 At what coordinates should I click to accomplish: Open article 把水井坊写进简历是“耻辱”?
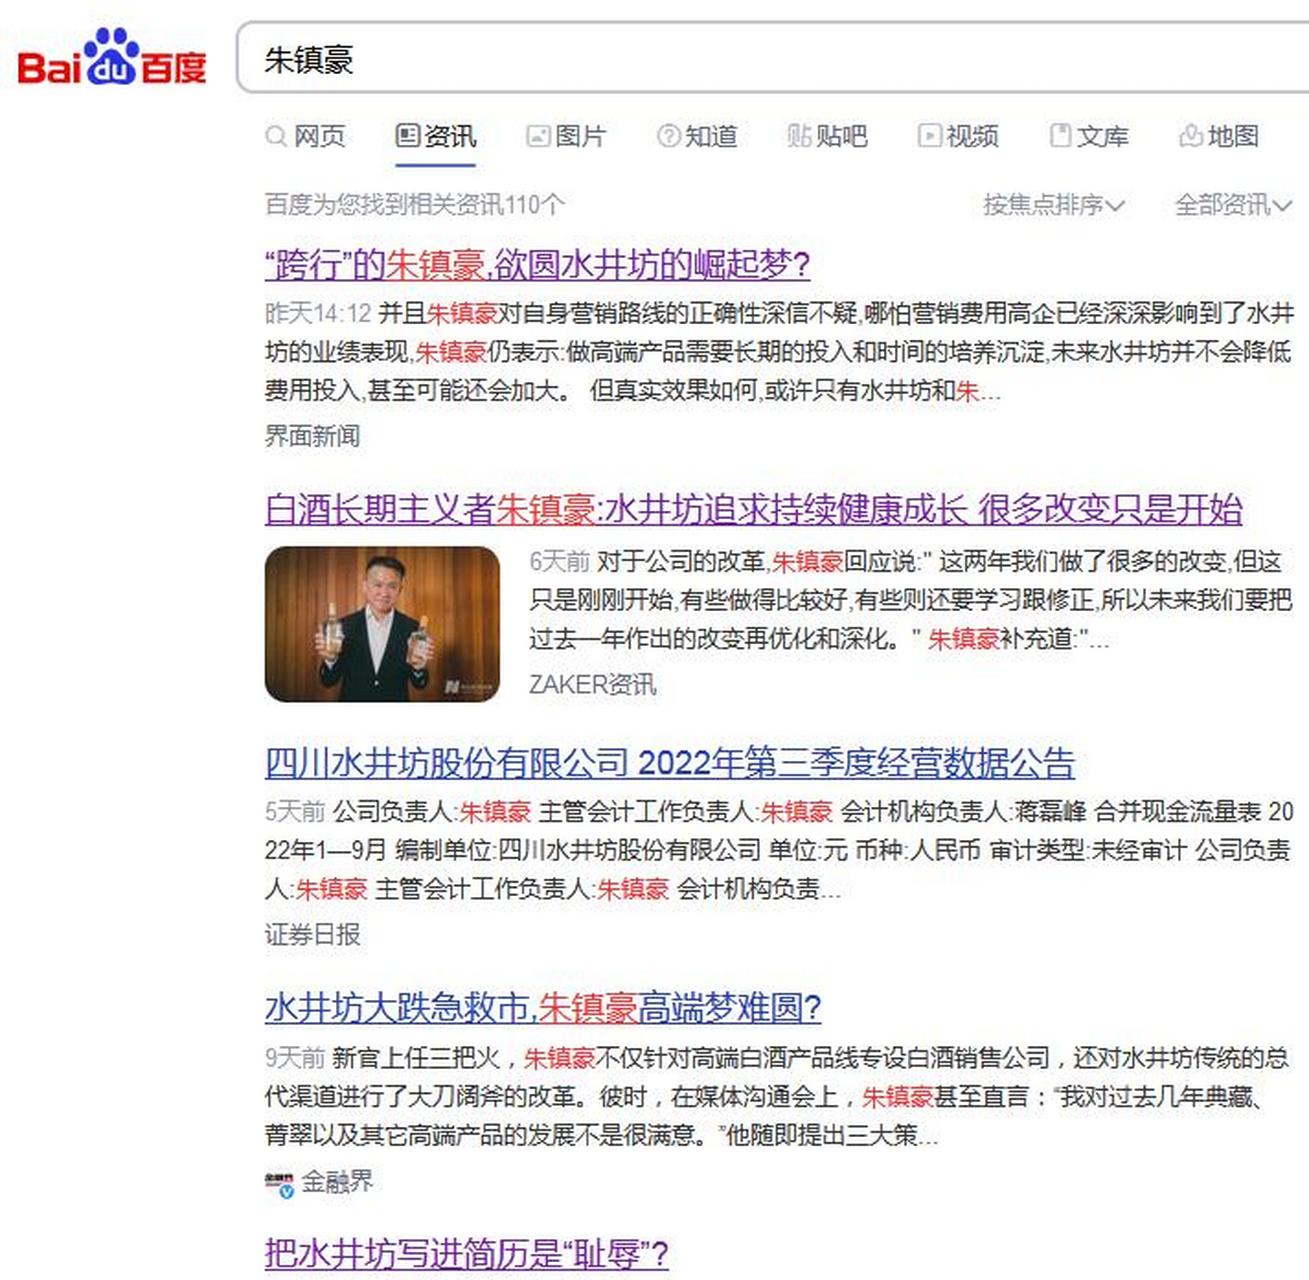[x=466, y=1254]
